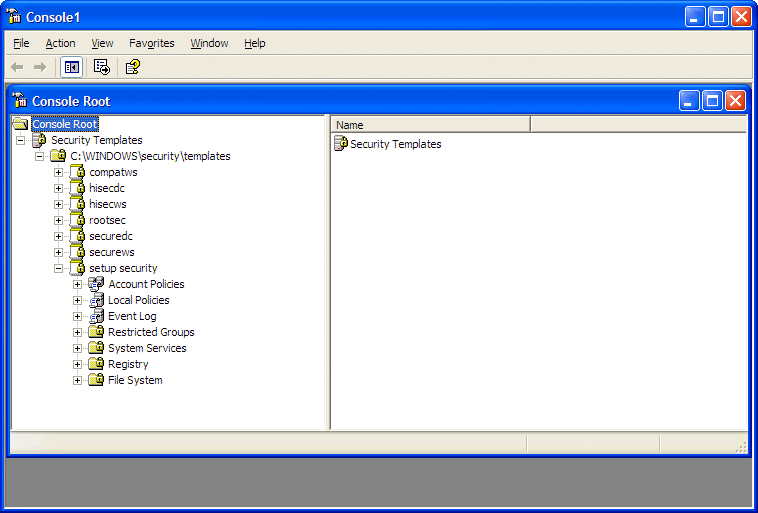
Task: Click the Console Root child window icon
Action: [x=20, y=101]
